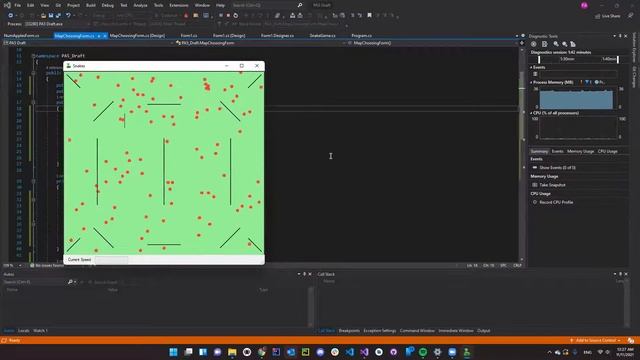Click the Current Speed progress bar in Snakes
640x360 pixels.
tap(111, 260)
